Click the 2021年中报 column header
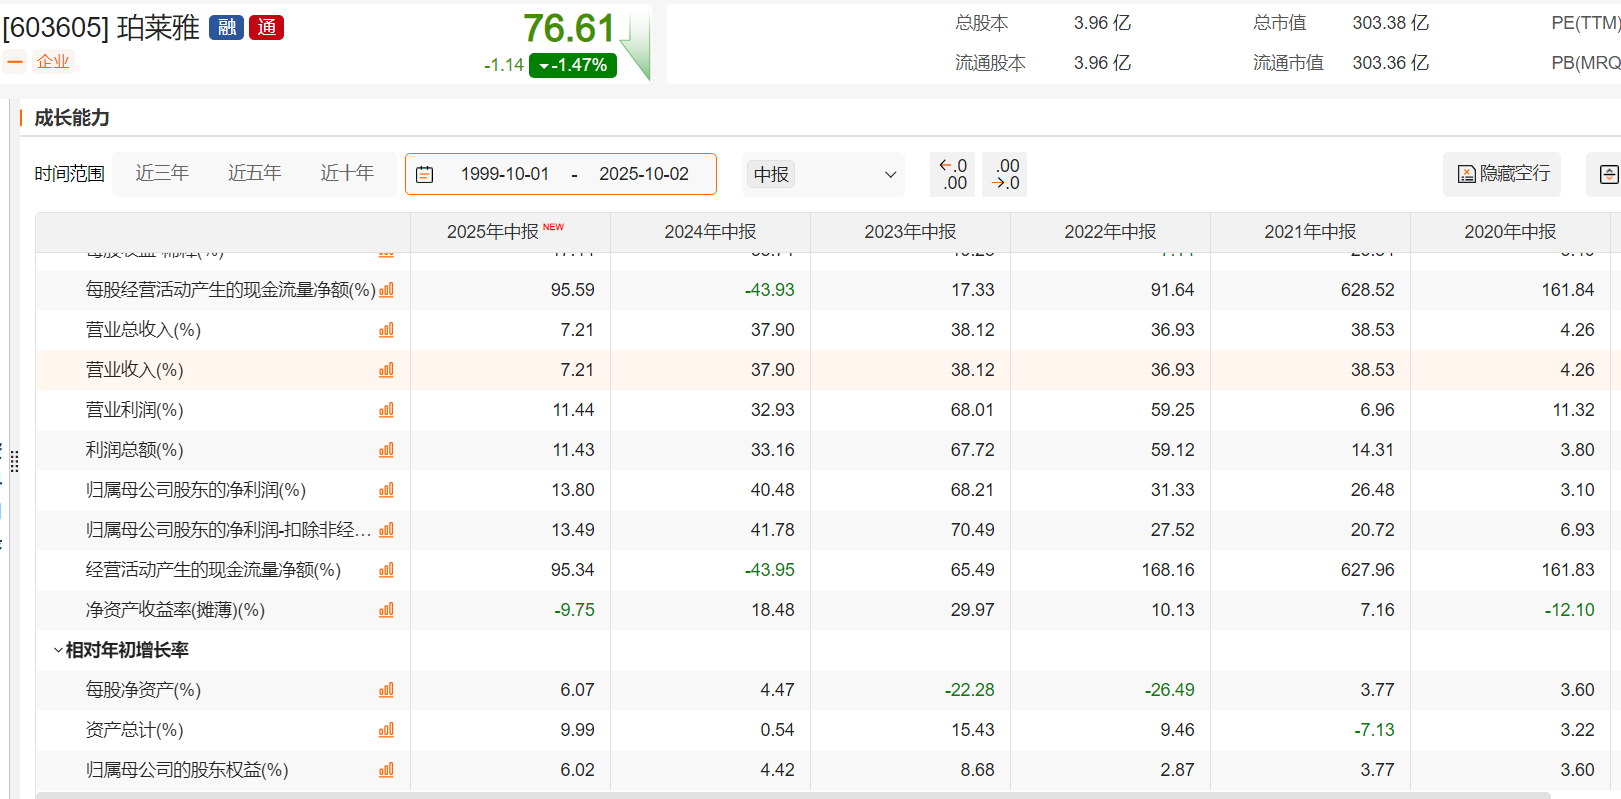The width and height of the screenshot is (1621, 799). (1310, 232)
